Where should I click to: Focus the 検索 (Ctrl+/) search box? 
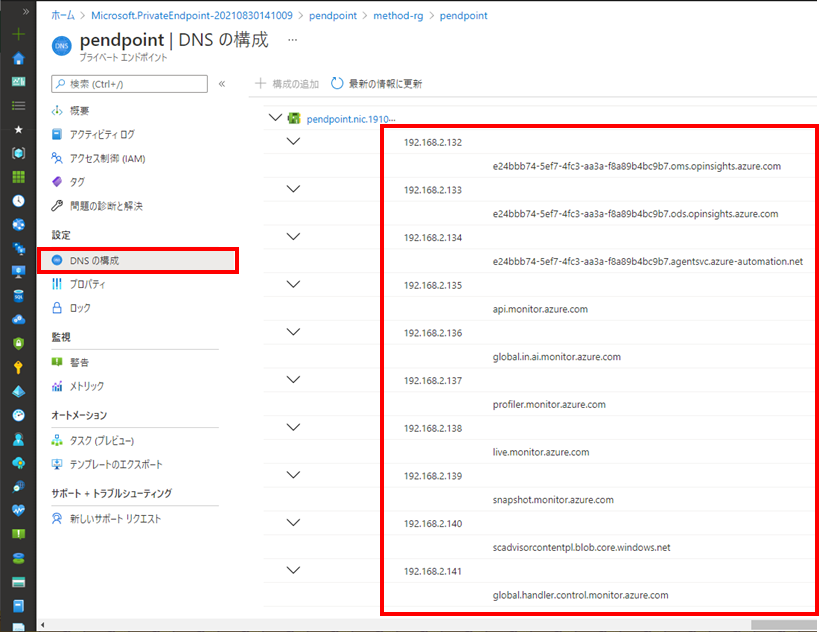click(130, 84)
